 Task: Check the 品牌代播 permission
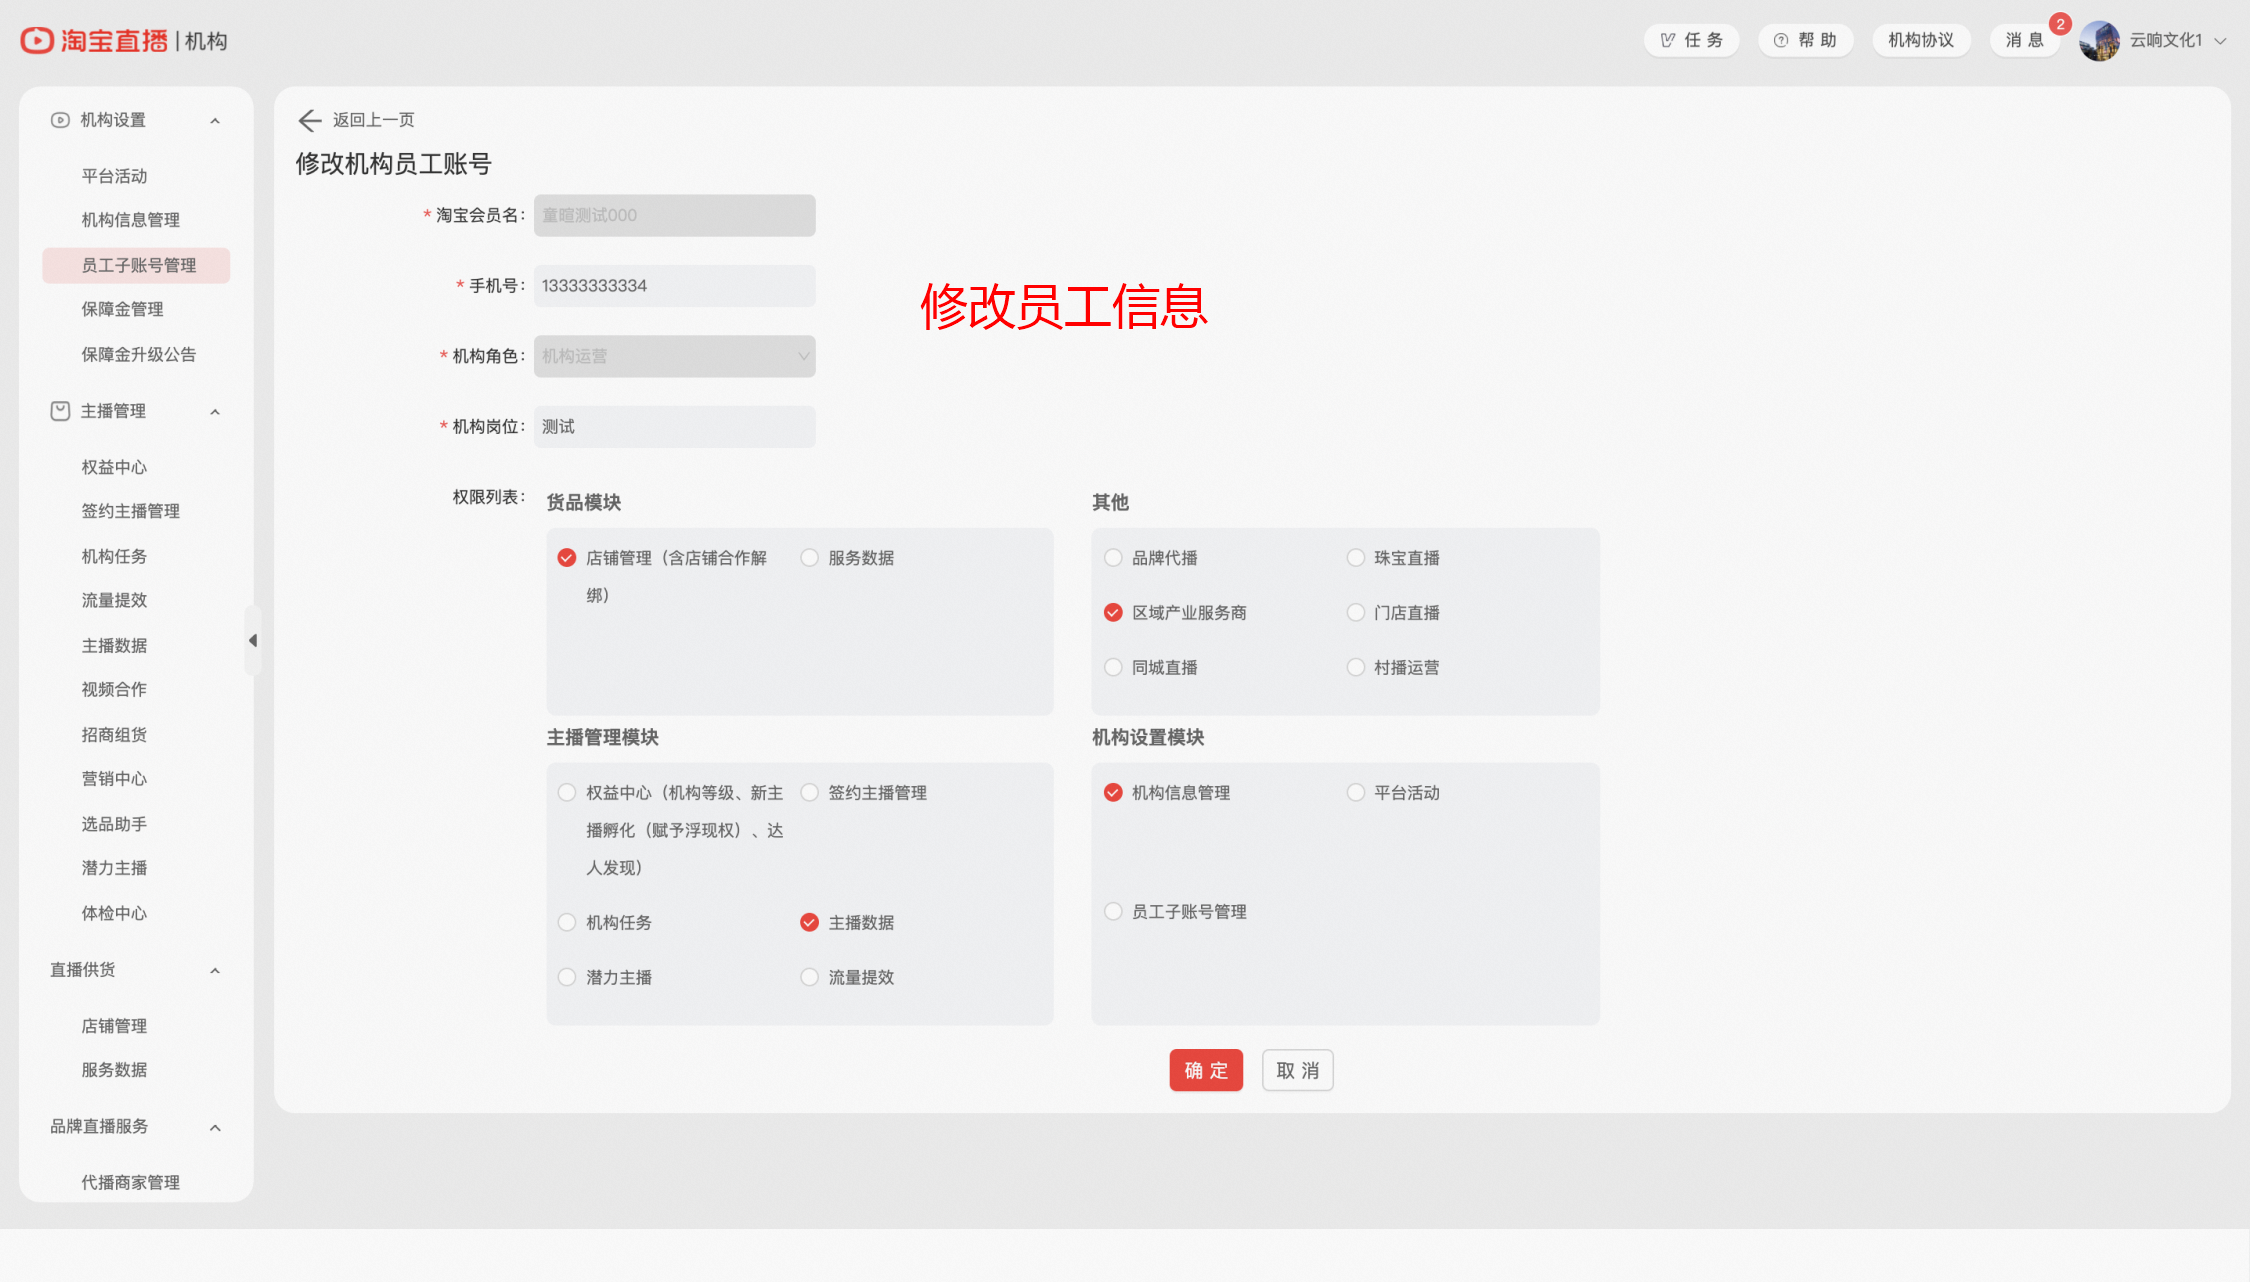click(x=1113, y=558)
